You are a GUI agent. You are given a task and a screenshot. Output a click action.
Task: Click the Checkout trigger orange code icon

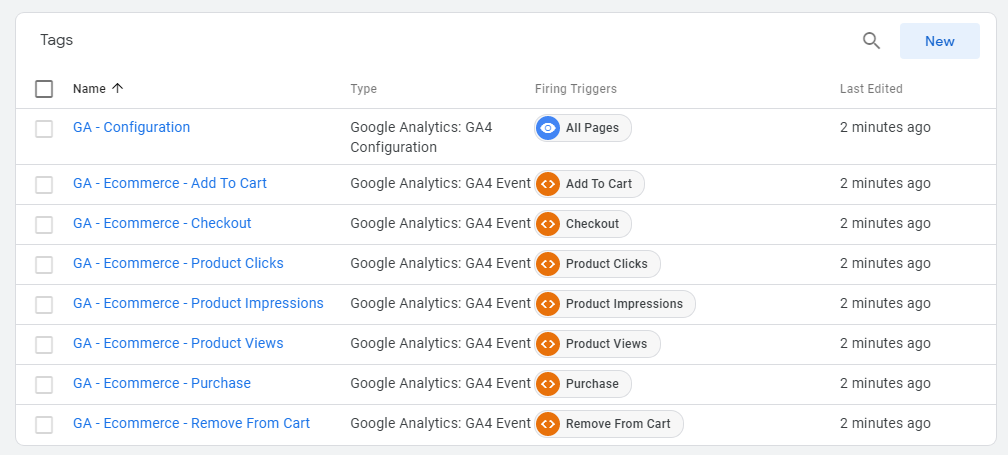548,224
